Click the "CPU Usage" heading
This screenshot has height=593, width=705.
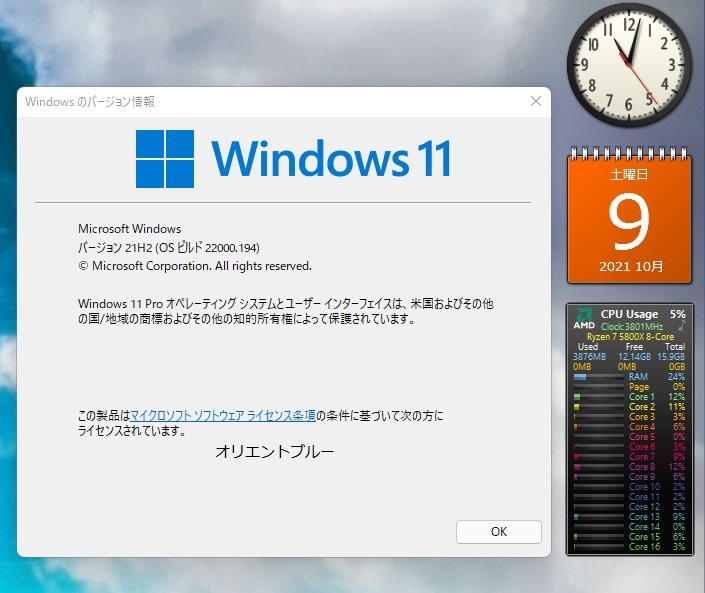click(x=629, y=314)
